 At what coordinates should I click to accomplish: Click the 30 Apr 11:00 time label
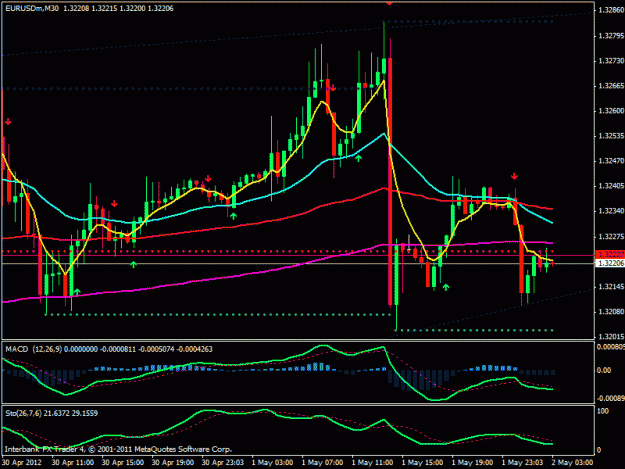click(x=73, y=463)
